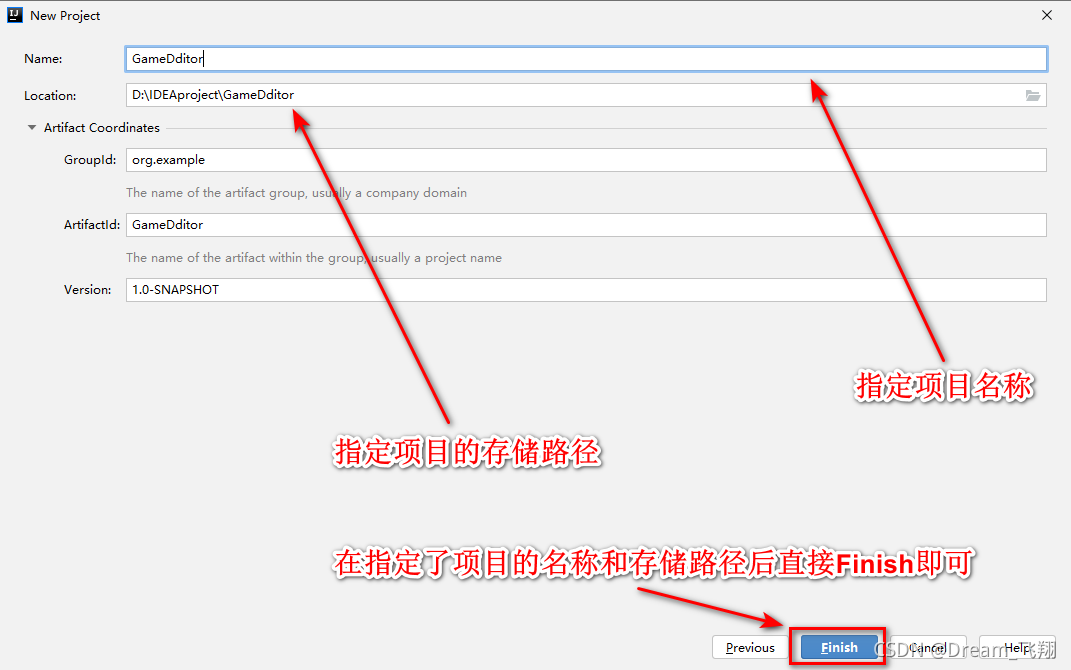Click the hint about artifact group company domain

click(296, 193)
